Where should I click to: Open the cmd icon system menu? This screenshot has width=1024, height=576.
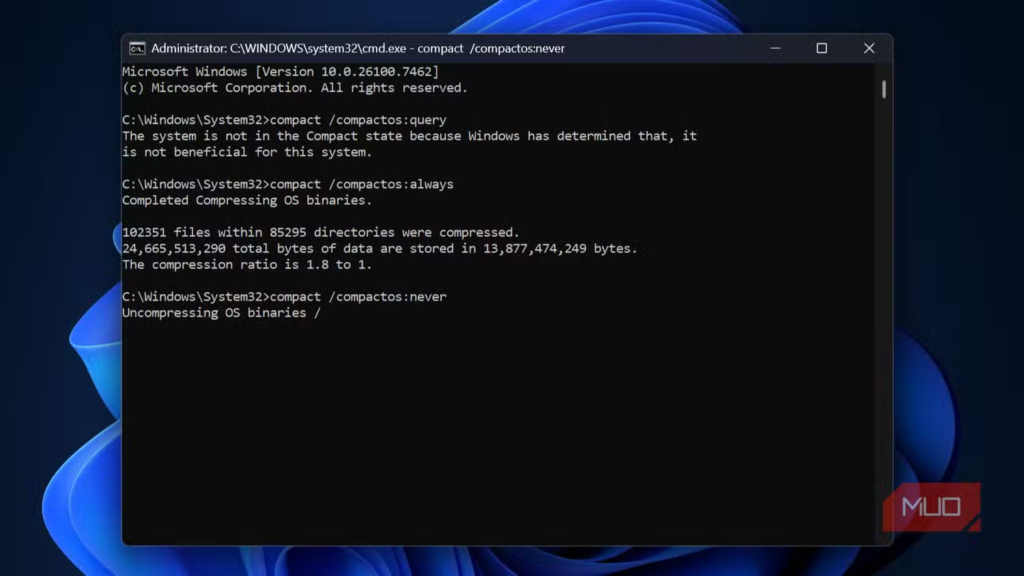coord(137,48)
